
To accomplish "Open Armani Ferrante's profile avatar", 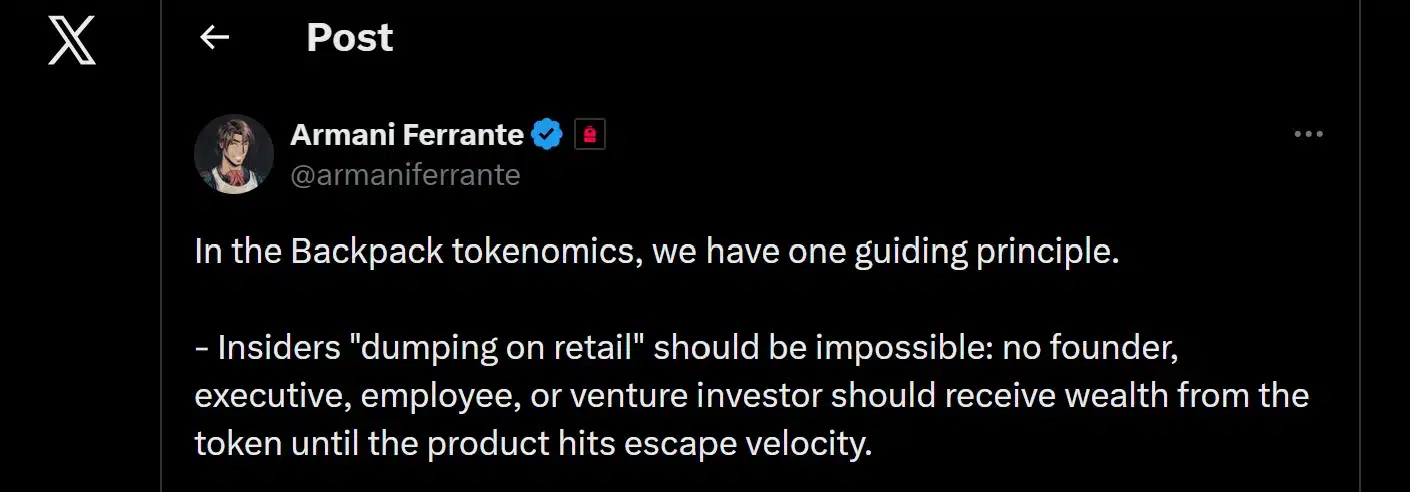I will point(234,153).
